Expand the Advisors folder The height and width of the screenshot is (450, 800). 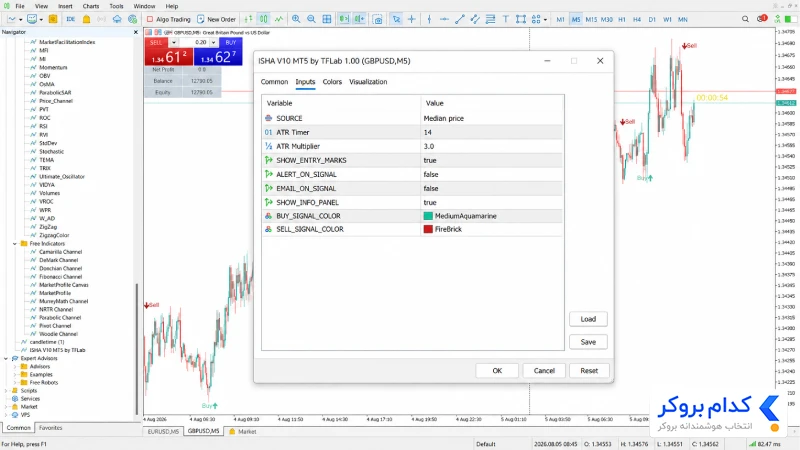point(14,366)
